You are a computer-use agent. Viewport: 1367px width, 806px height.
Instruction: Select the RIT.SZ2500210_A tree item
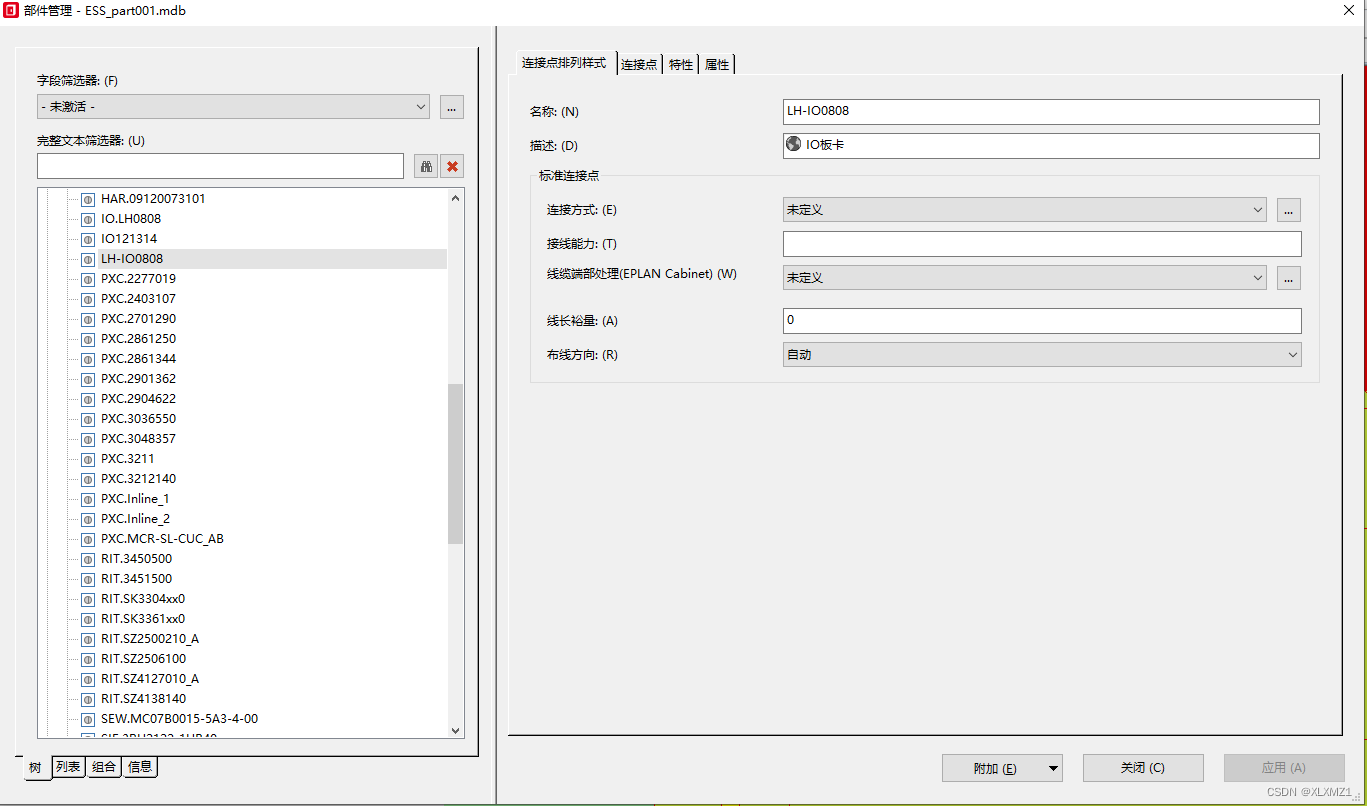click(x=150, y=639)
